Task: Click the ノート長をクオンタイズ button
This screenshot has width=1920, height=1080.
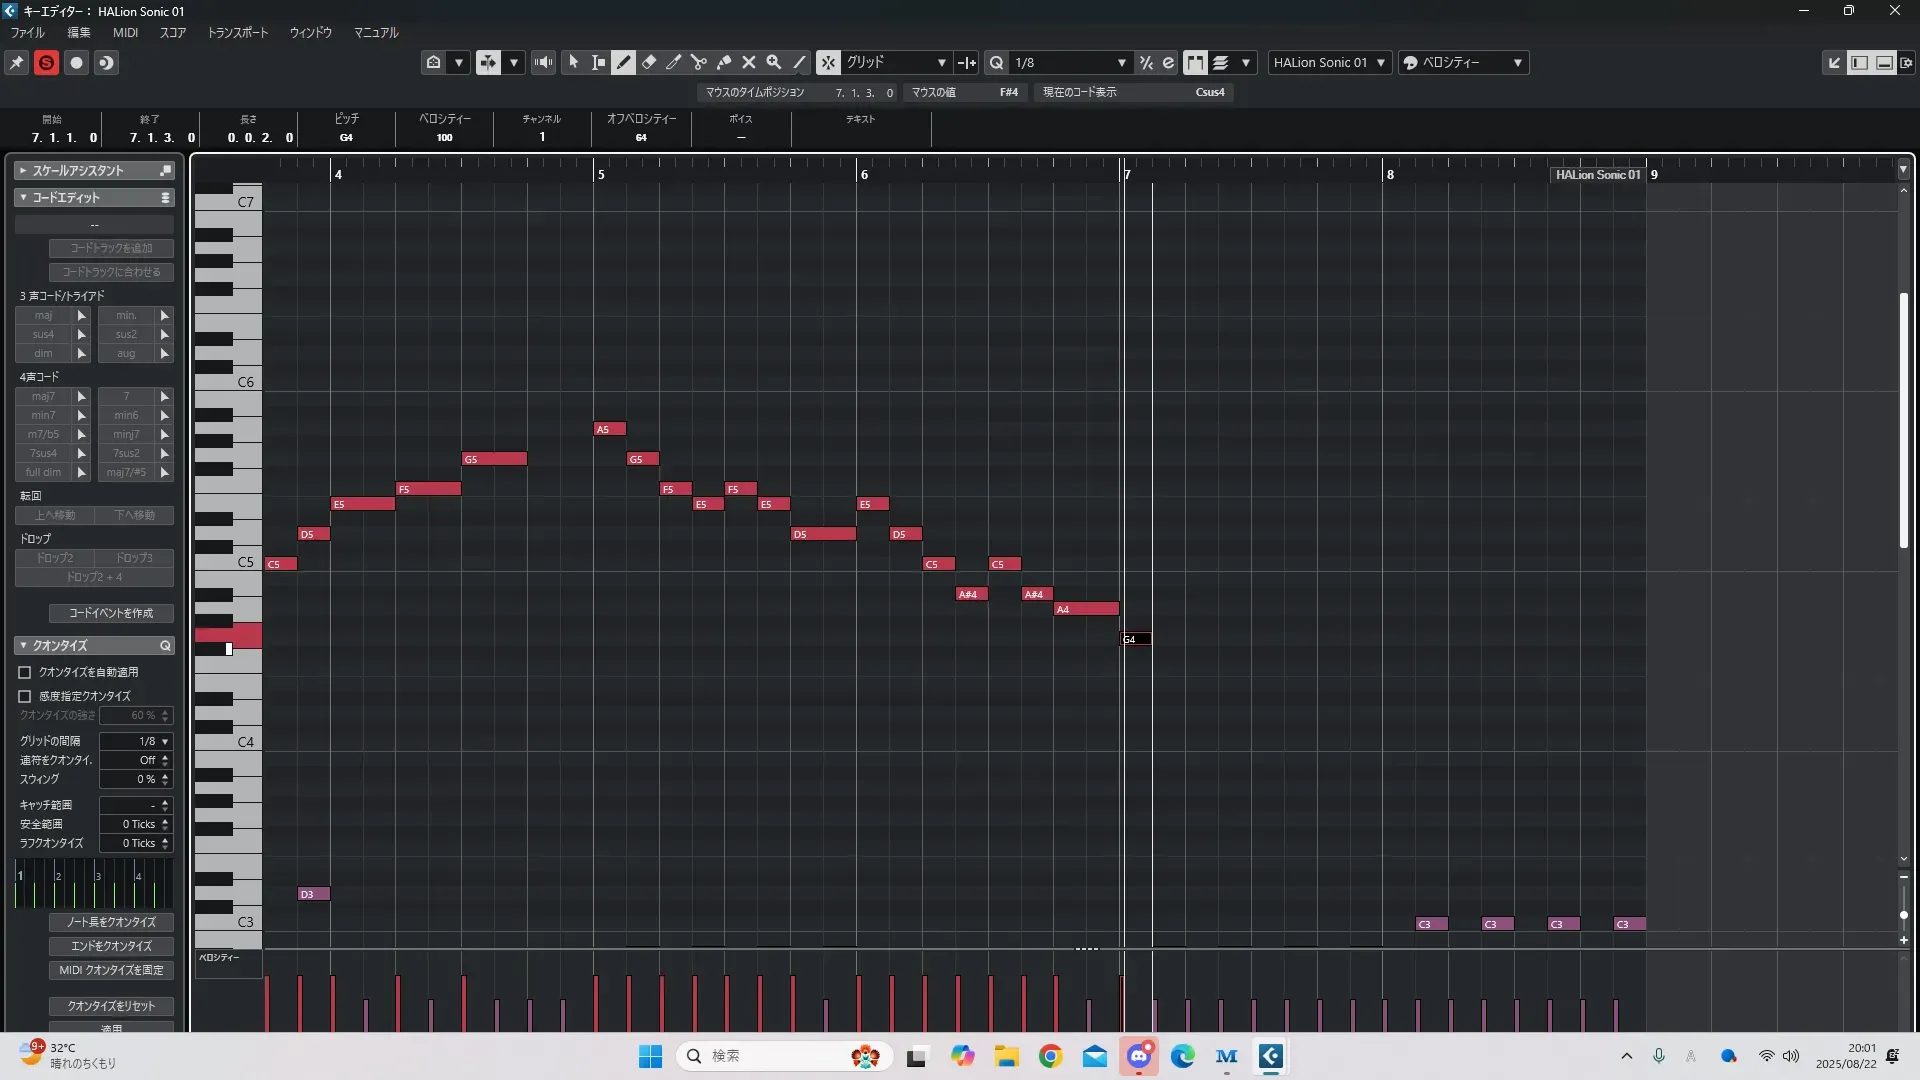Action: click(x=111, y=922)
